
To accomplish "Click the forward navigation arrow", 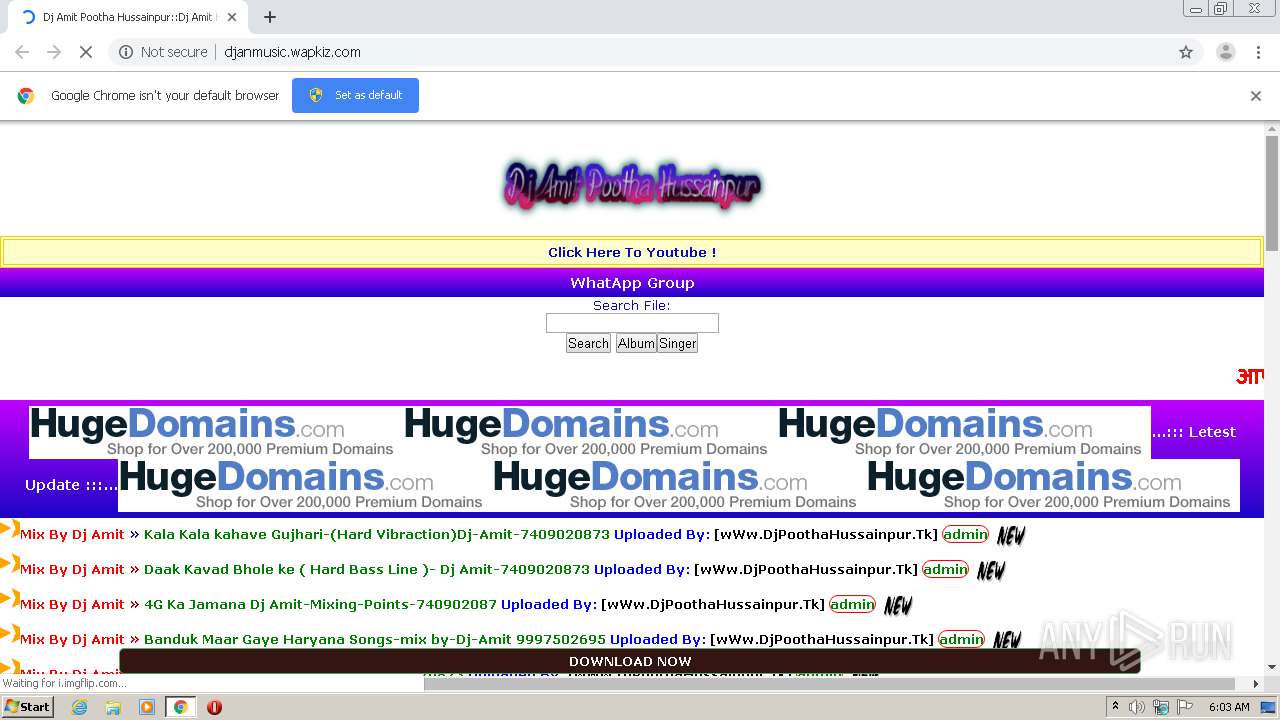I will [x=54, y=52].
